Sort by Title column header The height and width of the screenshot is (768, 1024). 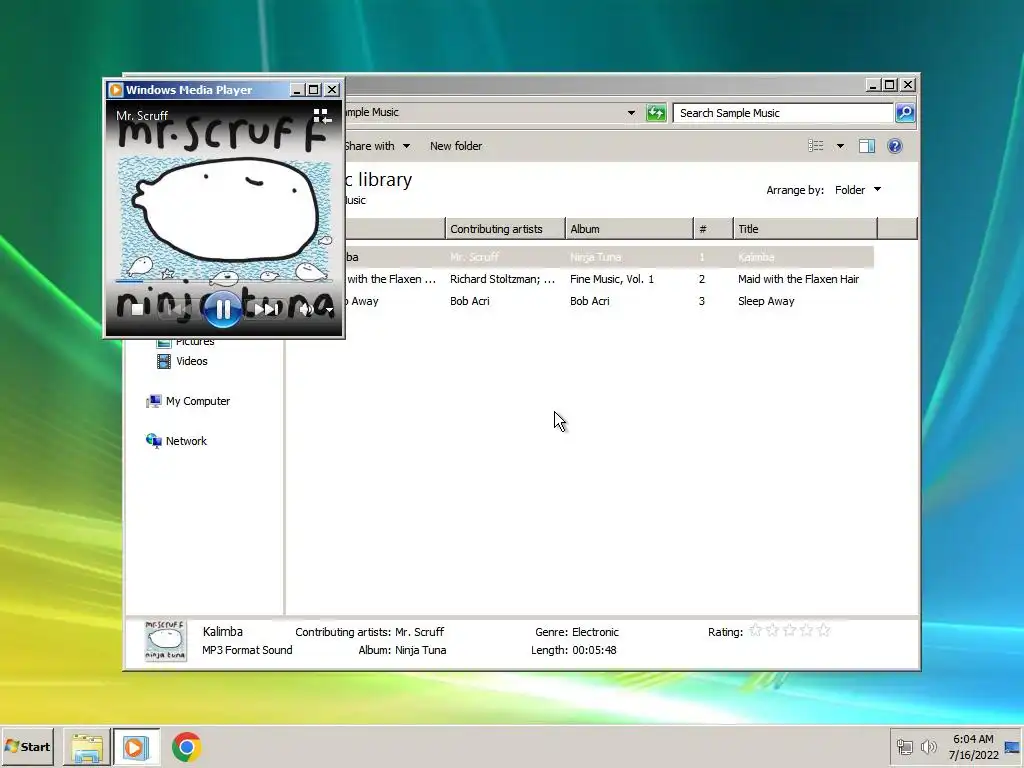805,229
